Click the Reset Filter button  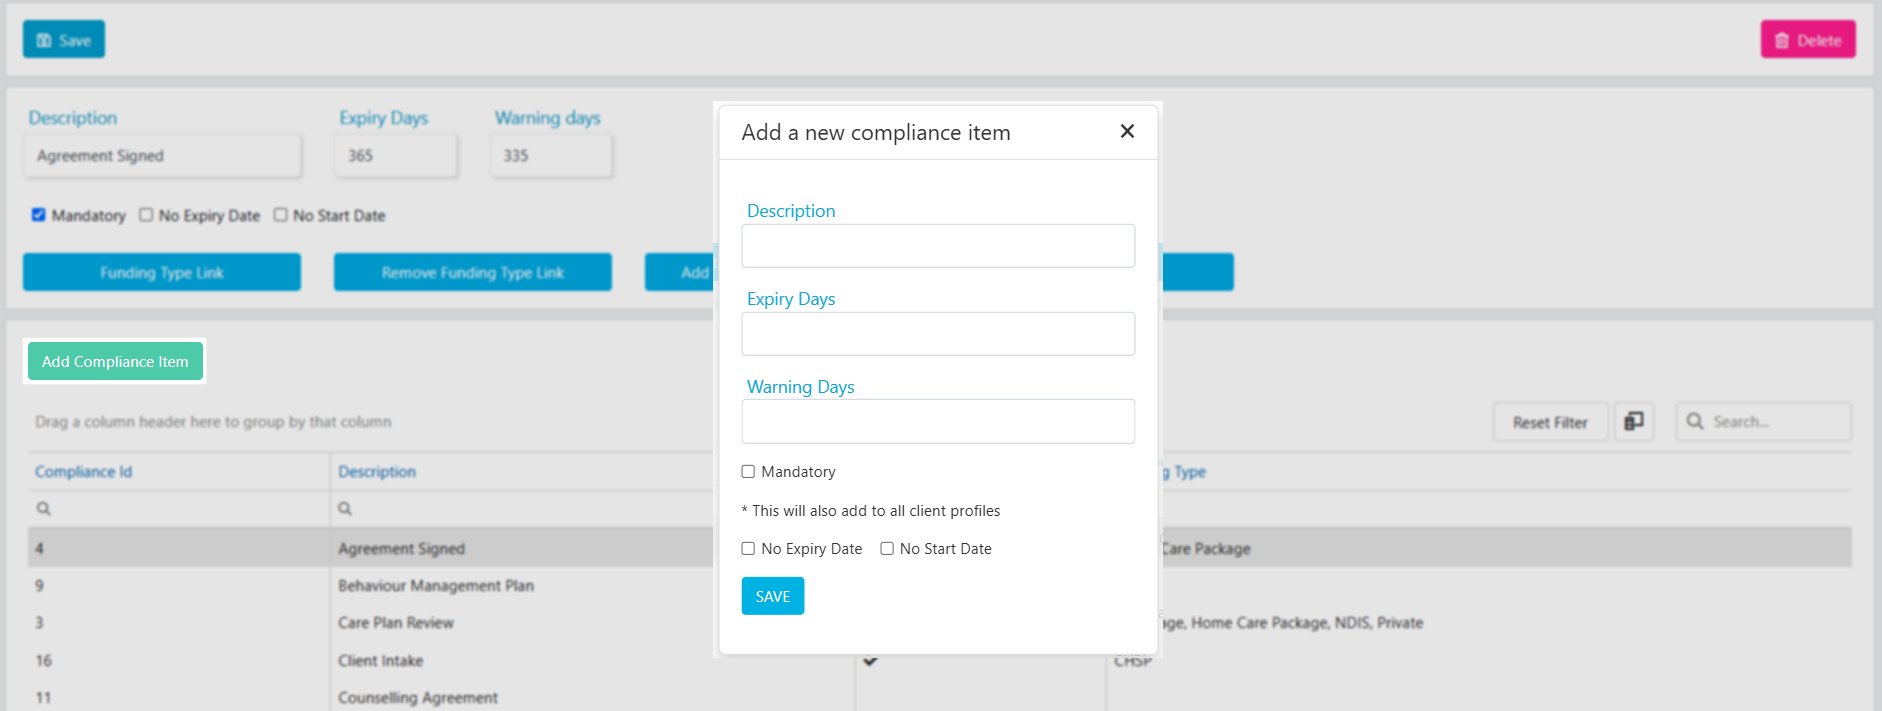(x=1550, y=422)
